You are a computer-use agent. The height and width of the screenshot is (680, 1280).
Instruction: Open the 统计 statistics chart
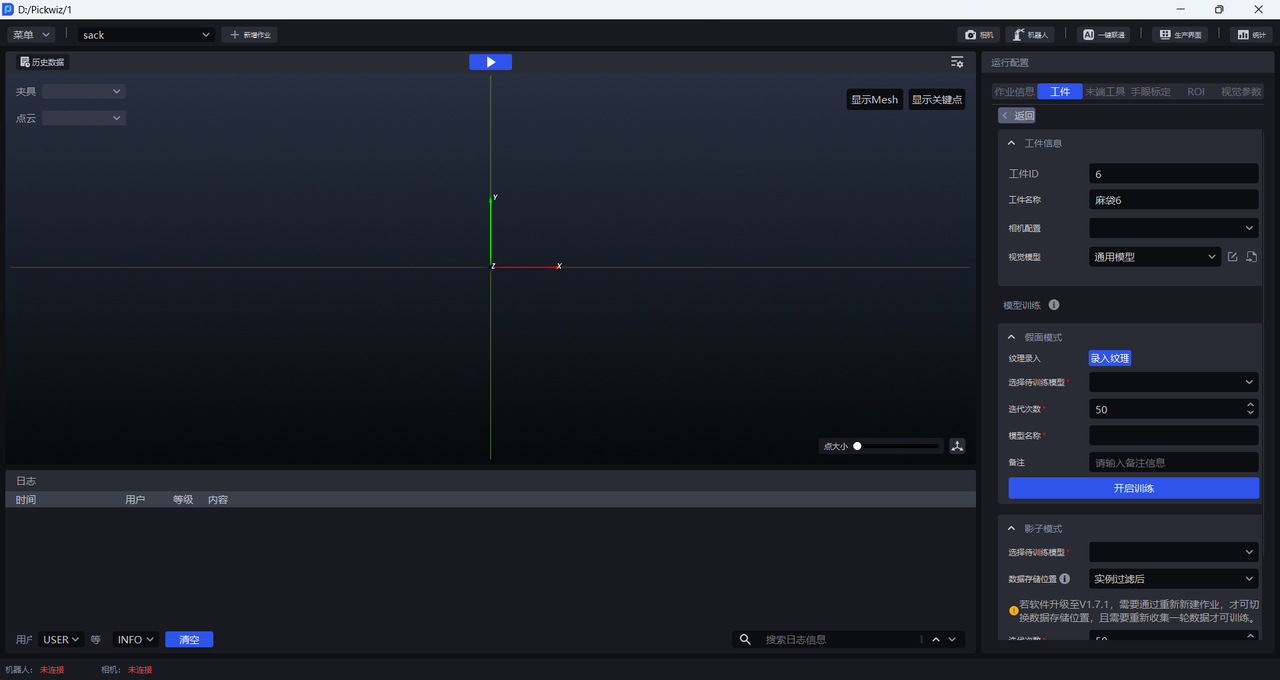(x=1251, y=35)
